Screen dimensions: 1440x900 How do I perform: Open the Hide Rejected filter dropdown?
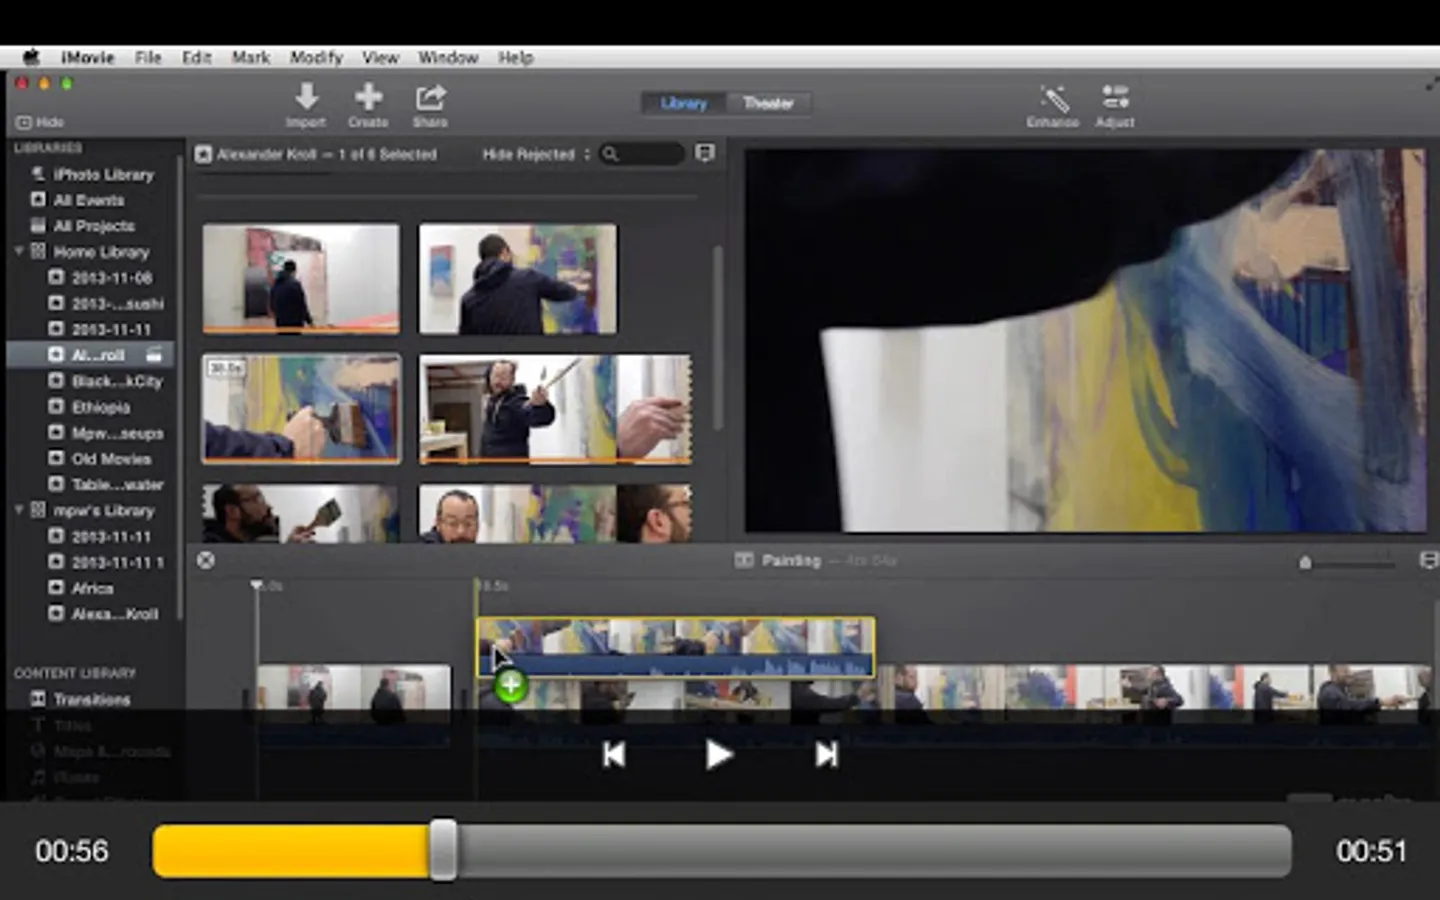point(536,154)
